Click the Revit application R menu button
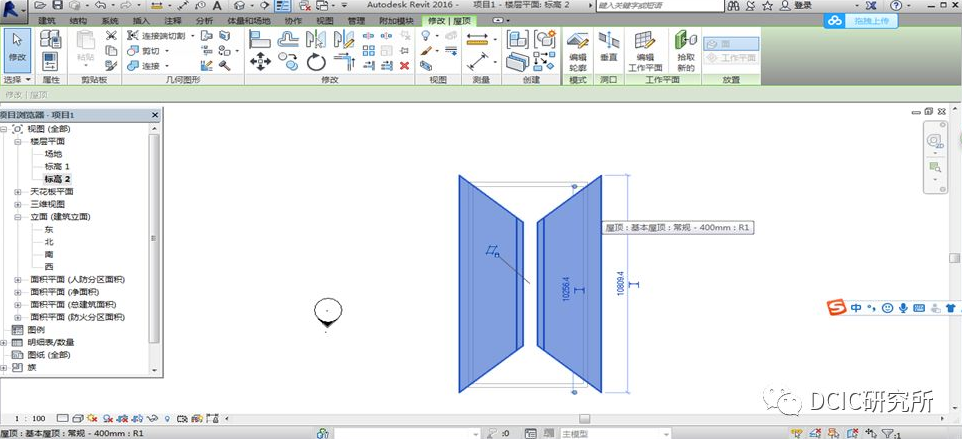Image resolution: width=962 pixels, height=439 pixels. 13,10
